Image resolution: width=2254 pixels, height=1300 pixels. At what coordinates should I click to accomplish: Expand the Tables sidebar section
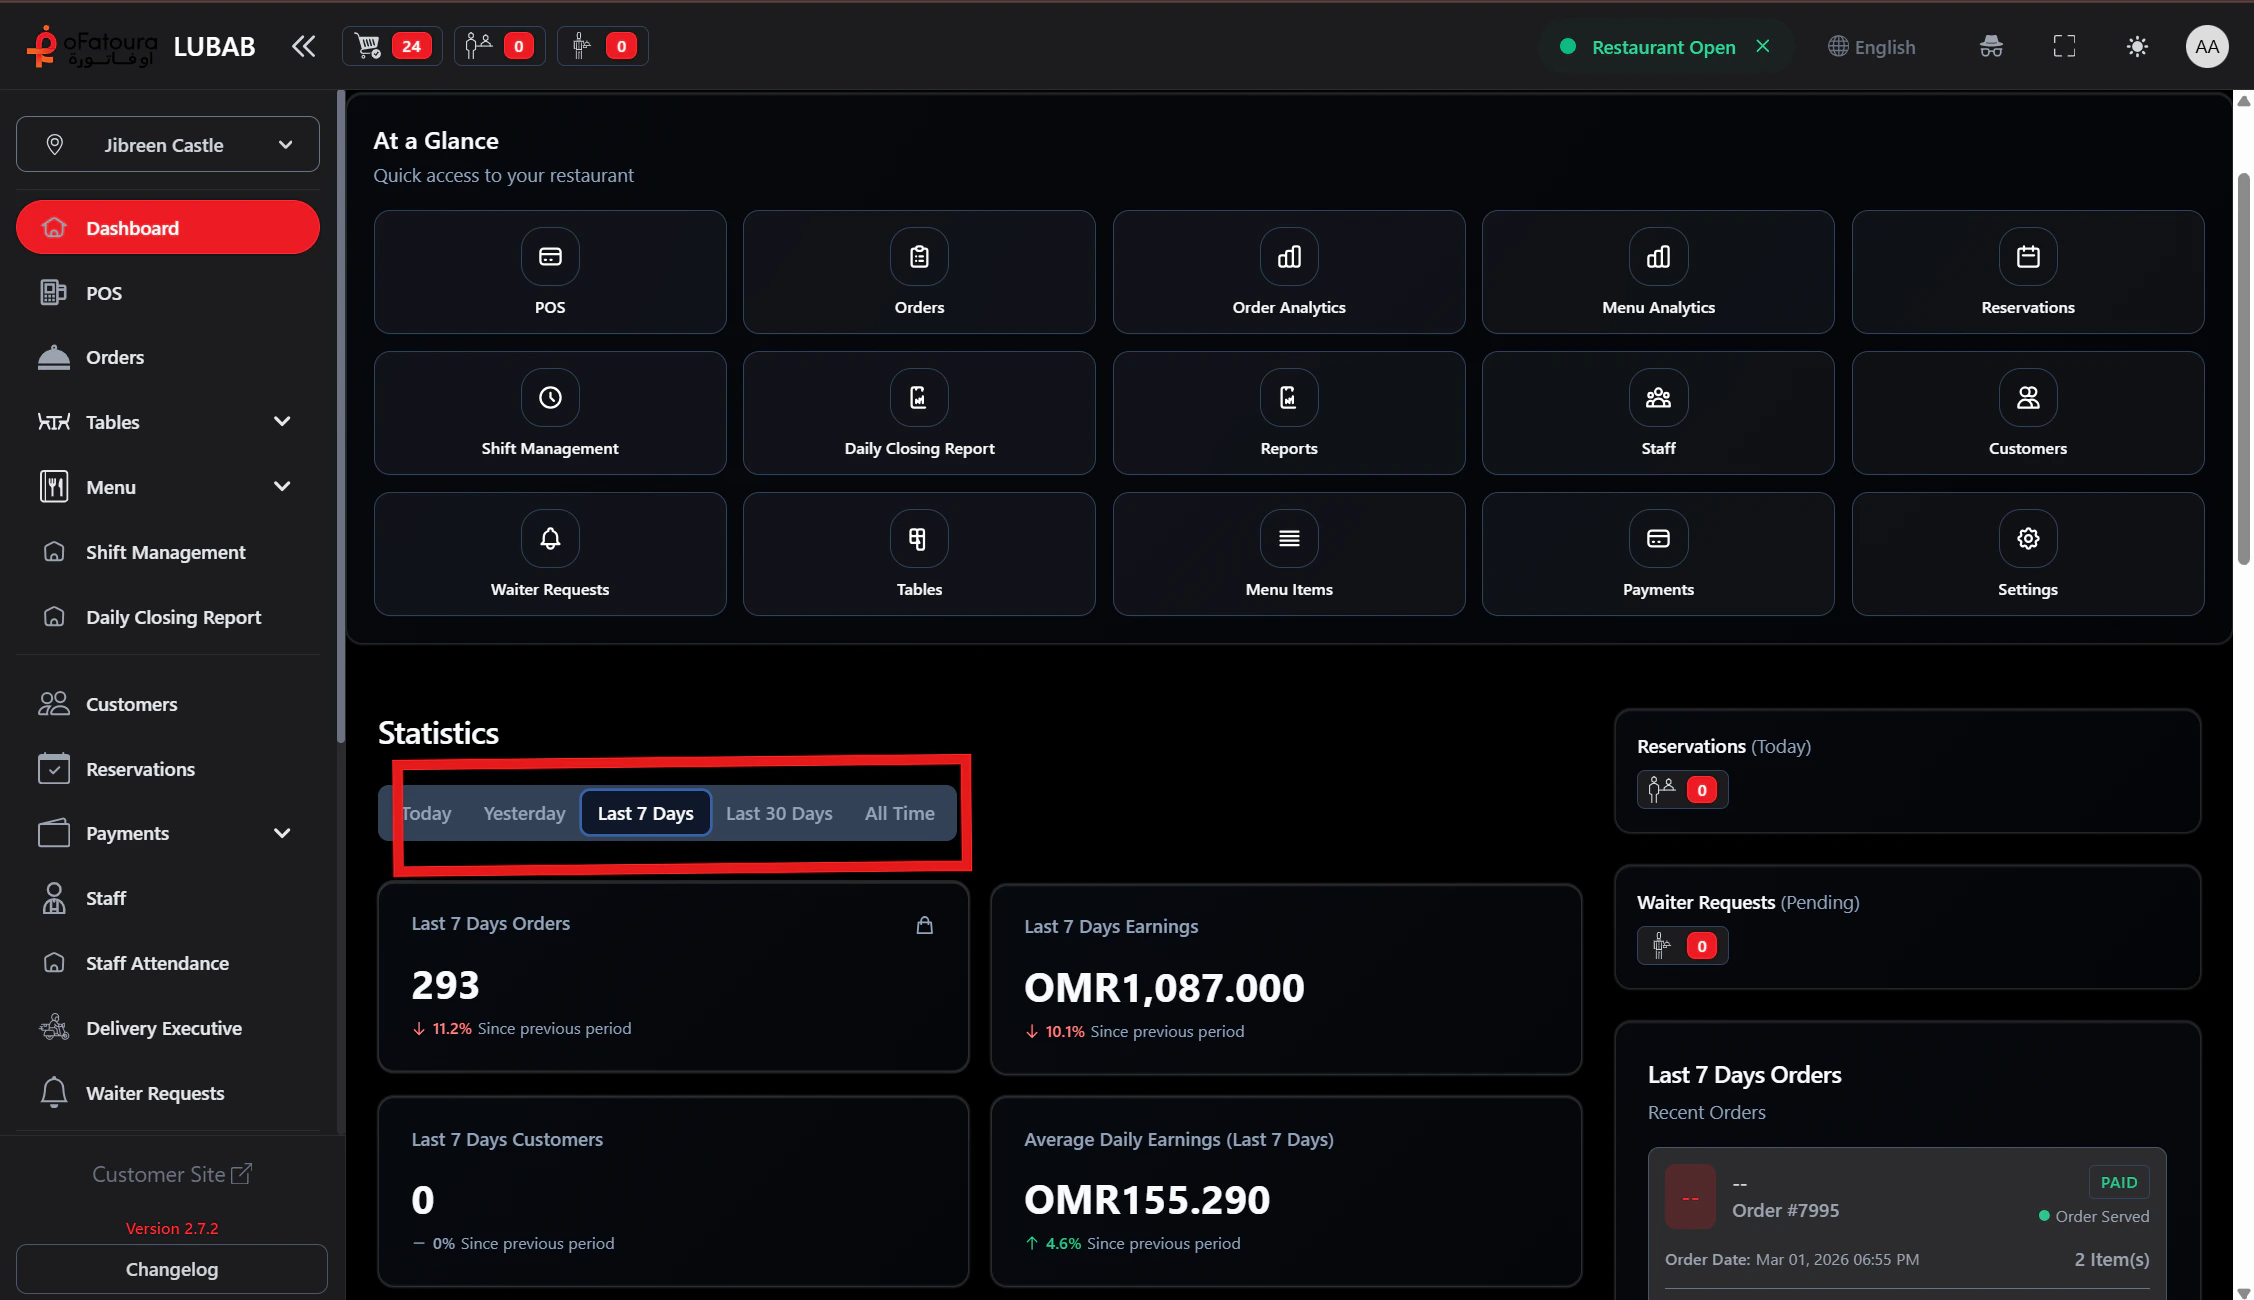[x=281, y=421]
